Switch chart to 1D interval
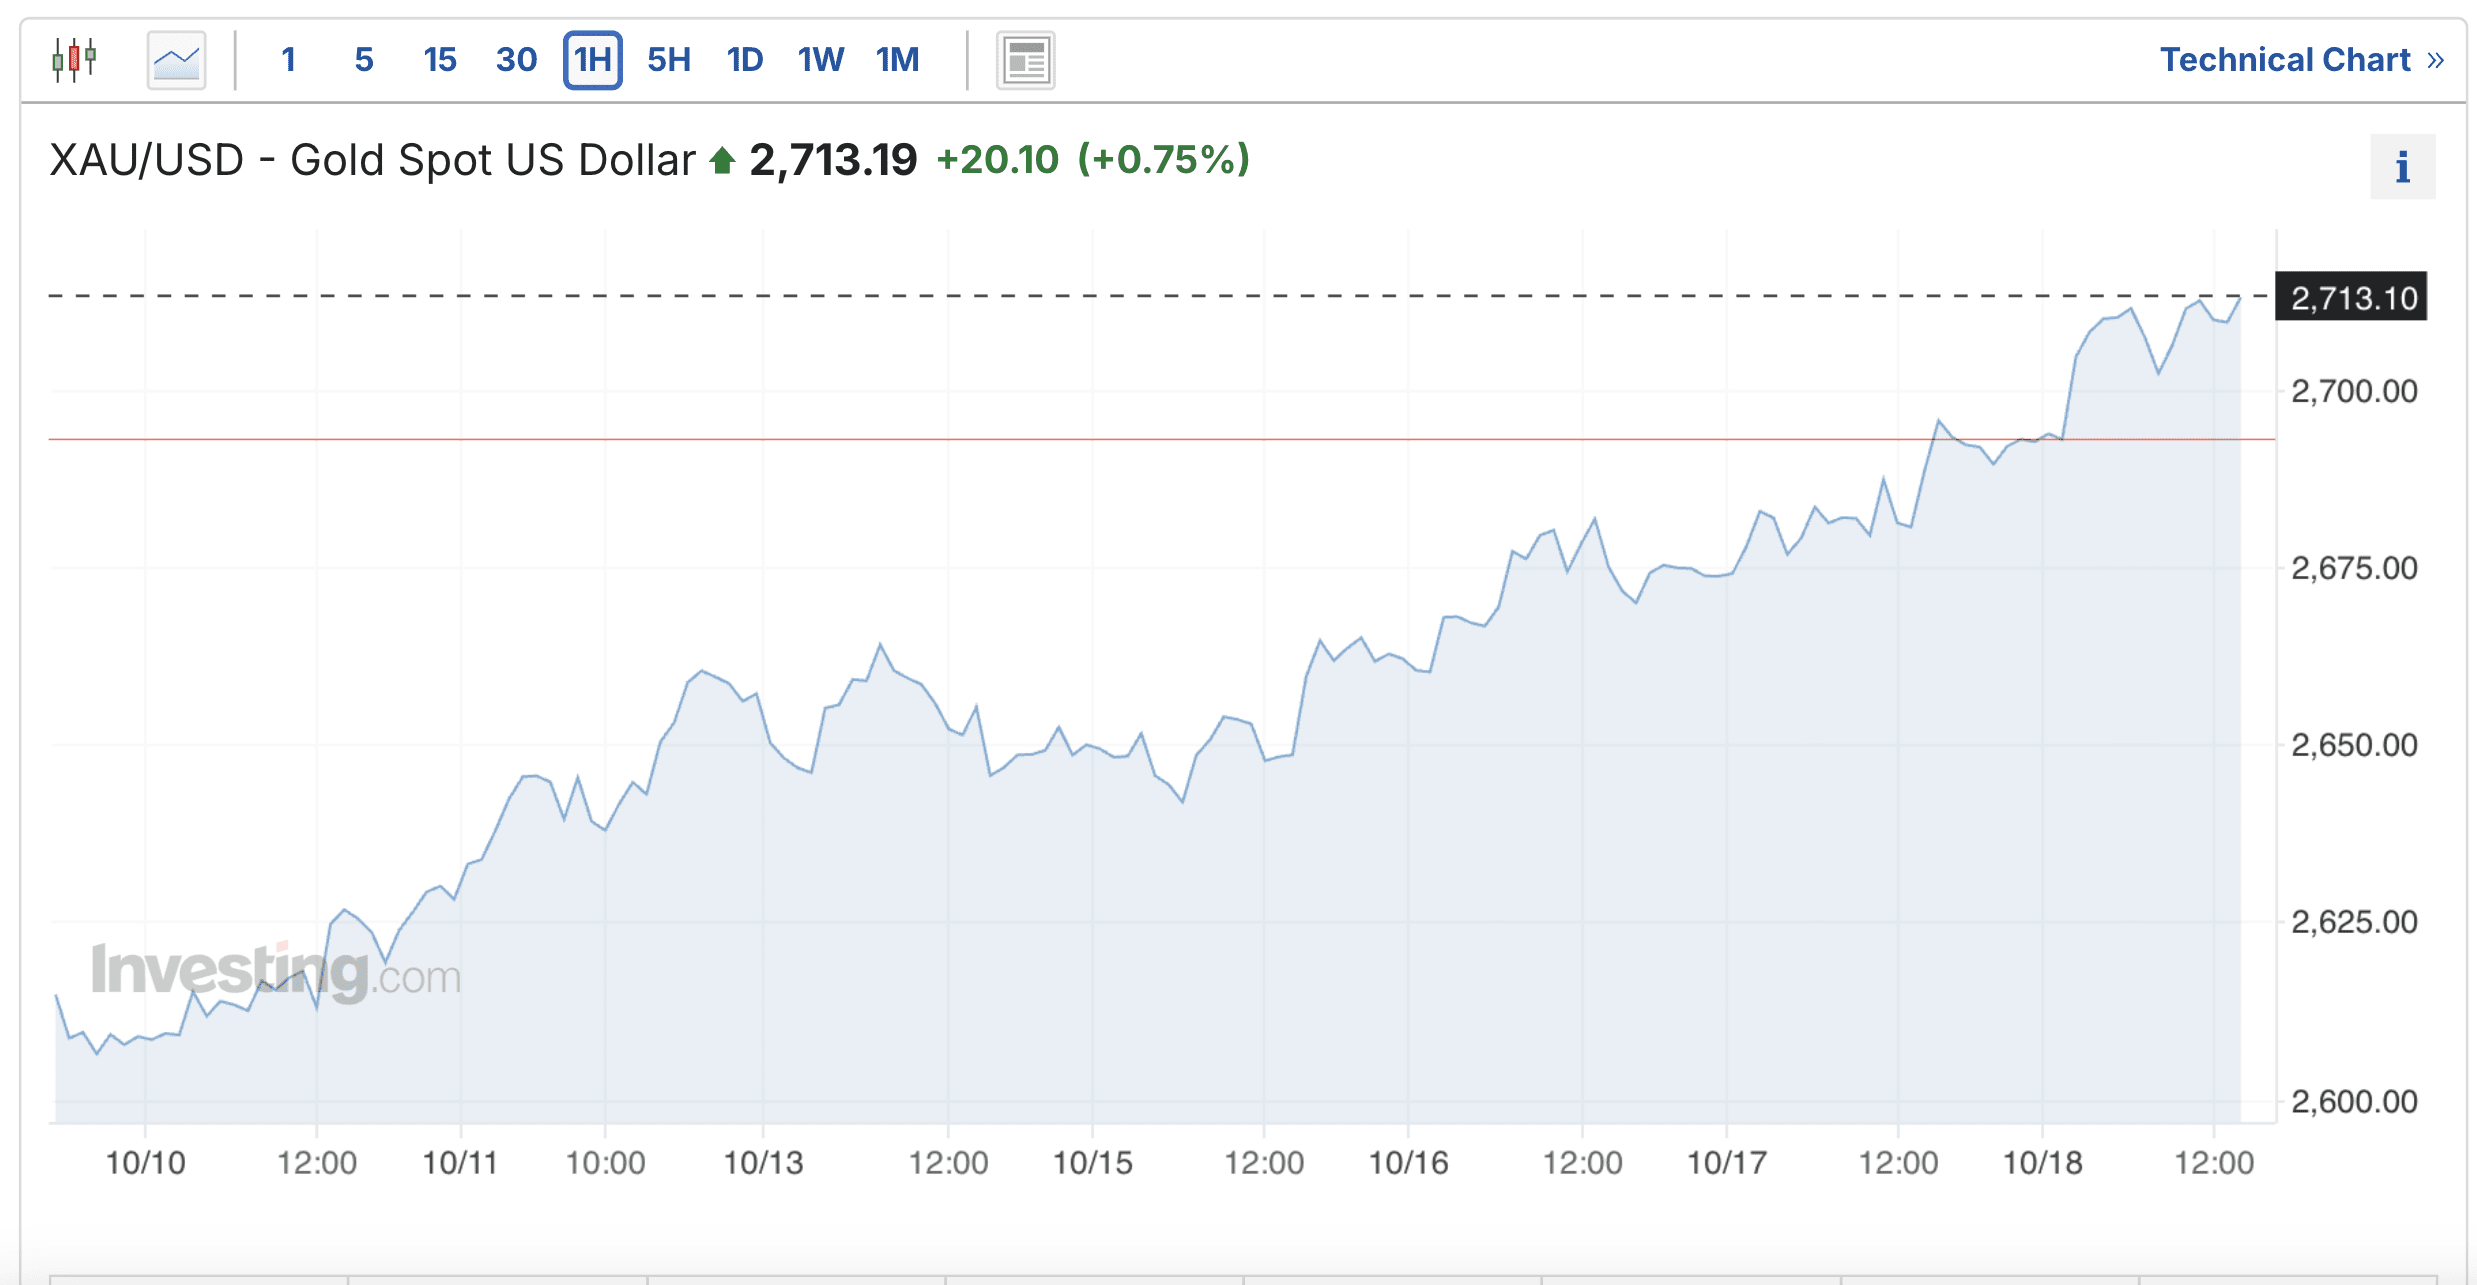This screenshot has width=2477, height=1285. (x=745, y=60)
